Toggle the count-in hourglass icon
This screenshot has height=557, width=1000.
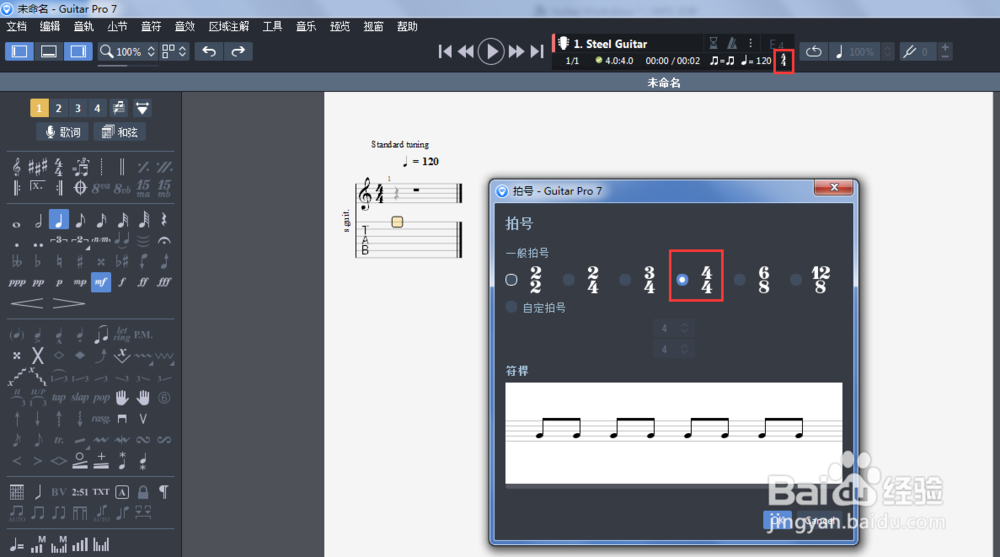tap(714, 43)
